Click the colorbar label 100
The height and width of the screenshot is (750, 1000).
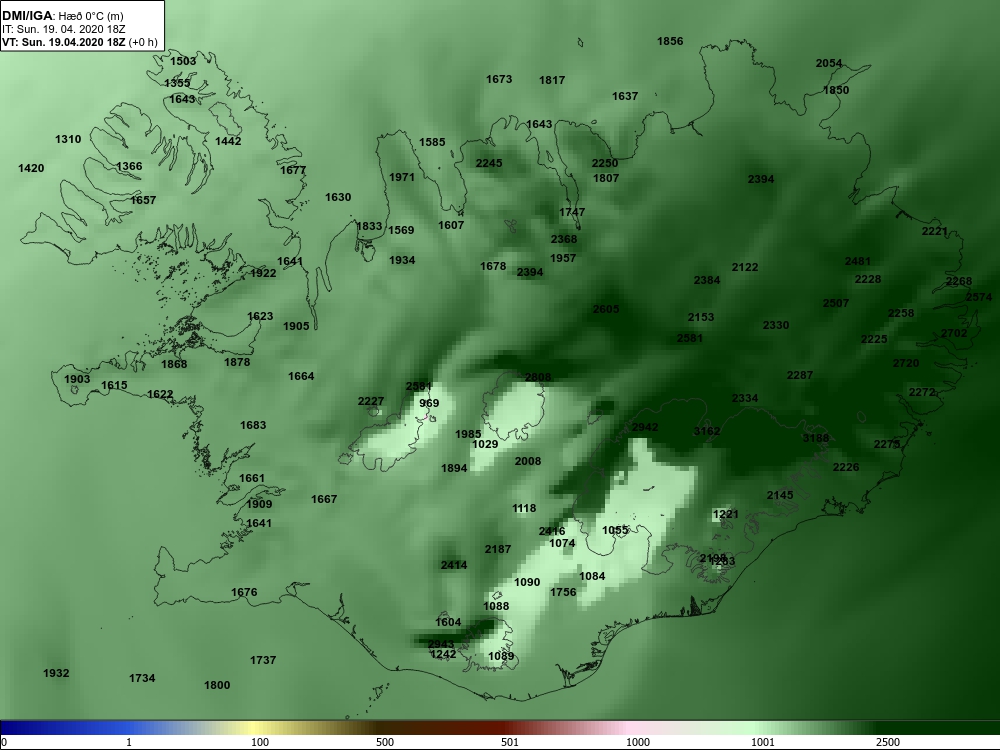[260, 742]
